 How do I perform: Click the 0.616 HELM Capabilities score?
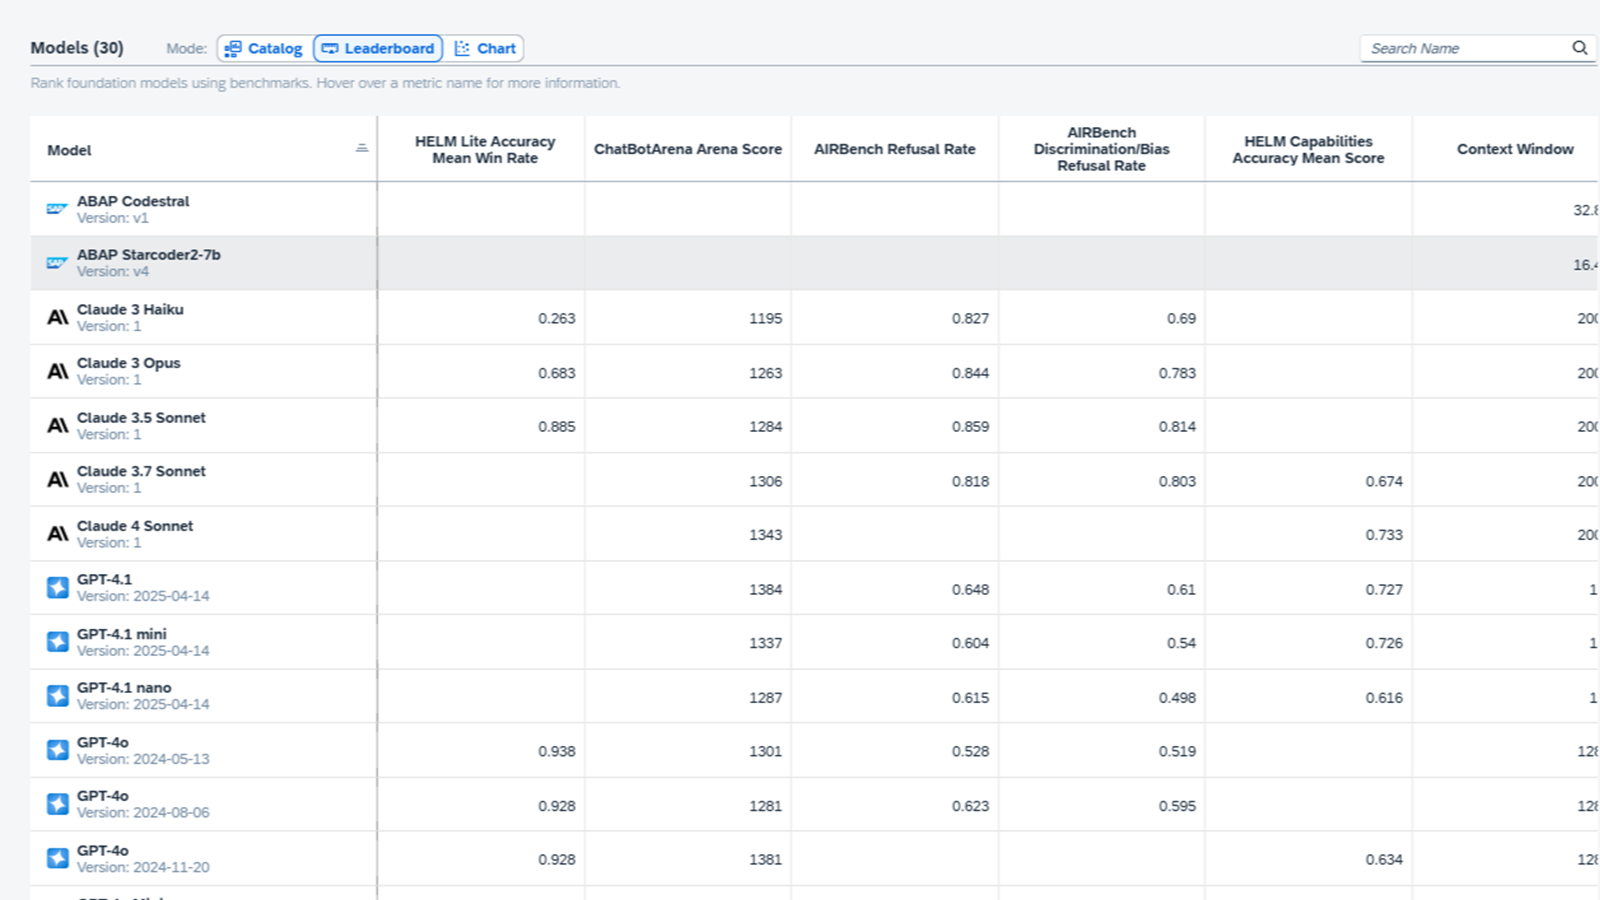click(1384, 698)
